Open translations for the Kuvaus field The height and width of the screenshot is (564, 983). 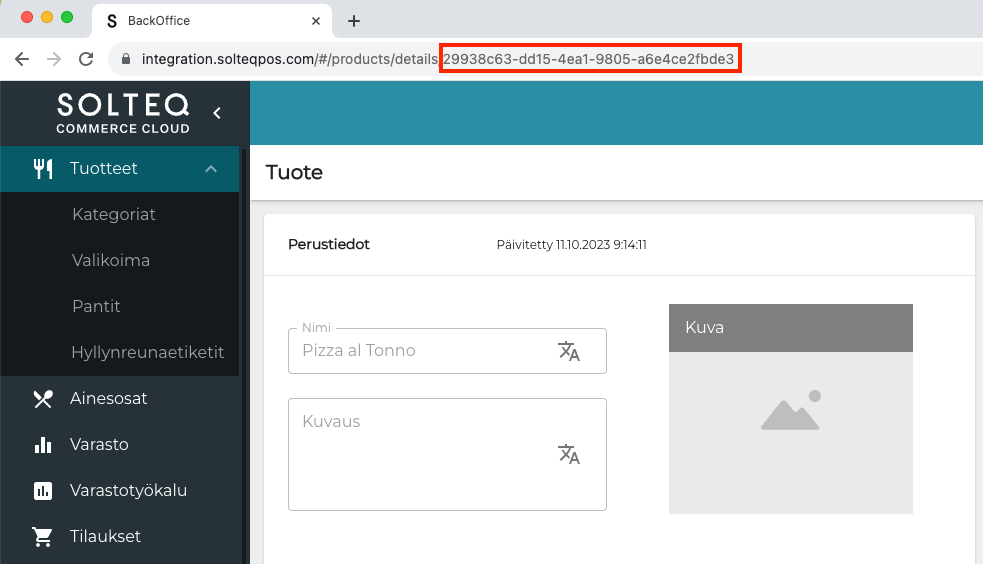pos(569,455)
